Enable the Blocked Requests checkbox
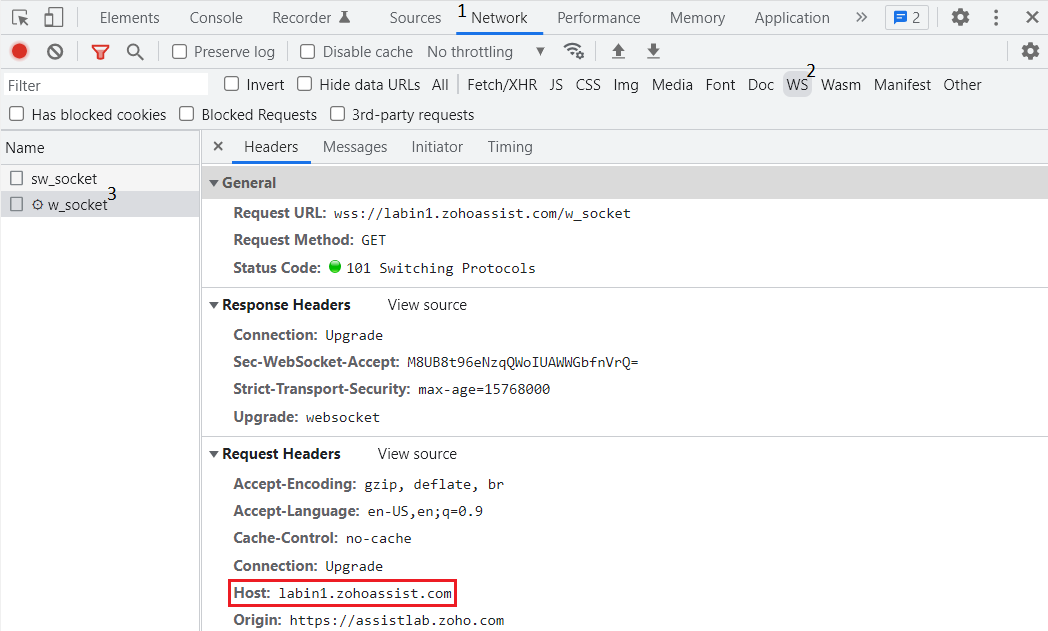 point(187,115)
